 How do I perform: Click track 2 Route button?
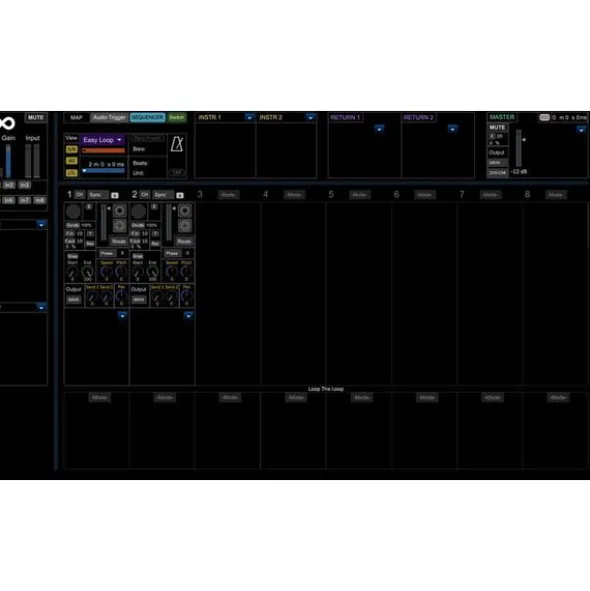[184, 241]
